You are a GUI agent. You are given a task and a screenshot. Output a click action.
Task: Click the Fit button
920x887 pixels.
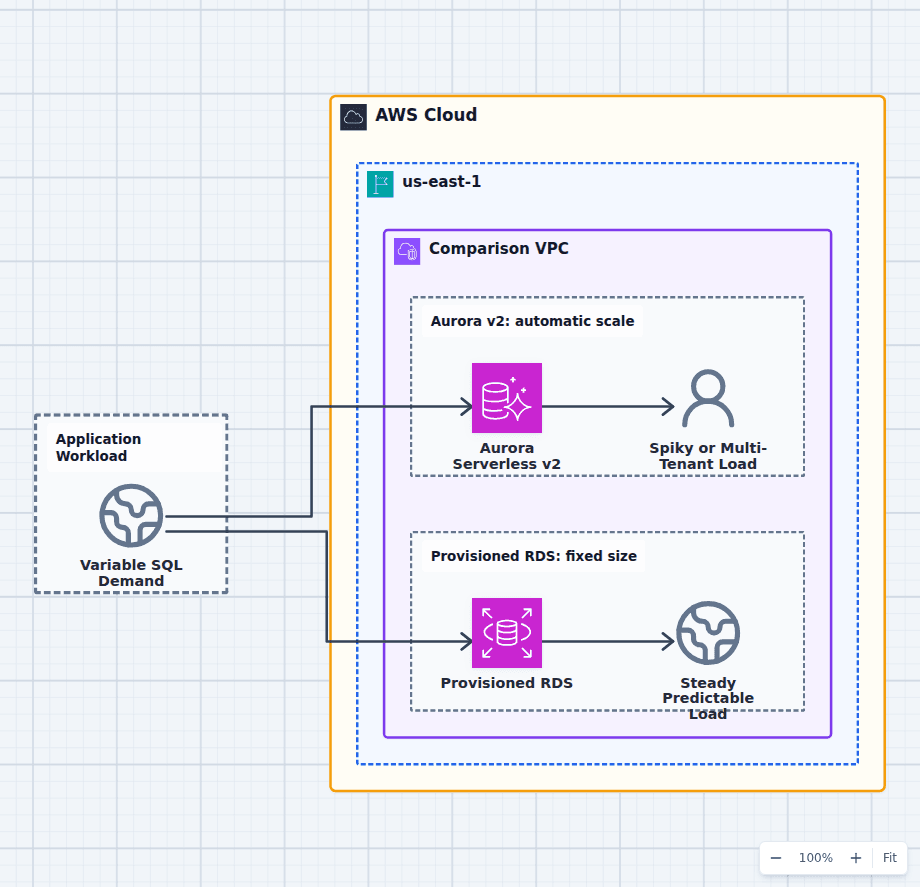point(889,858)
